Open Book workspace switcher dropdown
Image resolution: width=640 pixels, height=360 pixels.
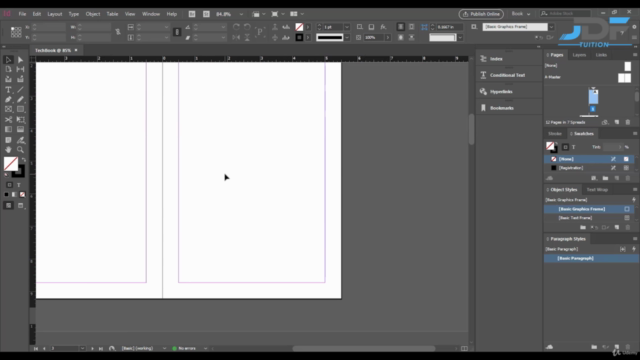click(521, 13)
